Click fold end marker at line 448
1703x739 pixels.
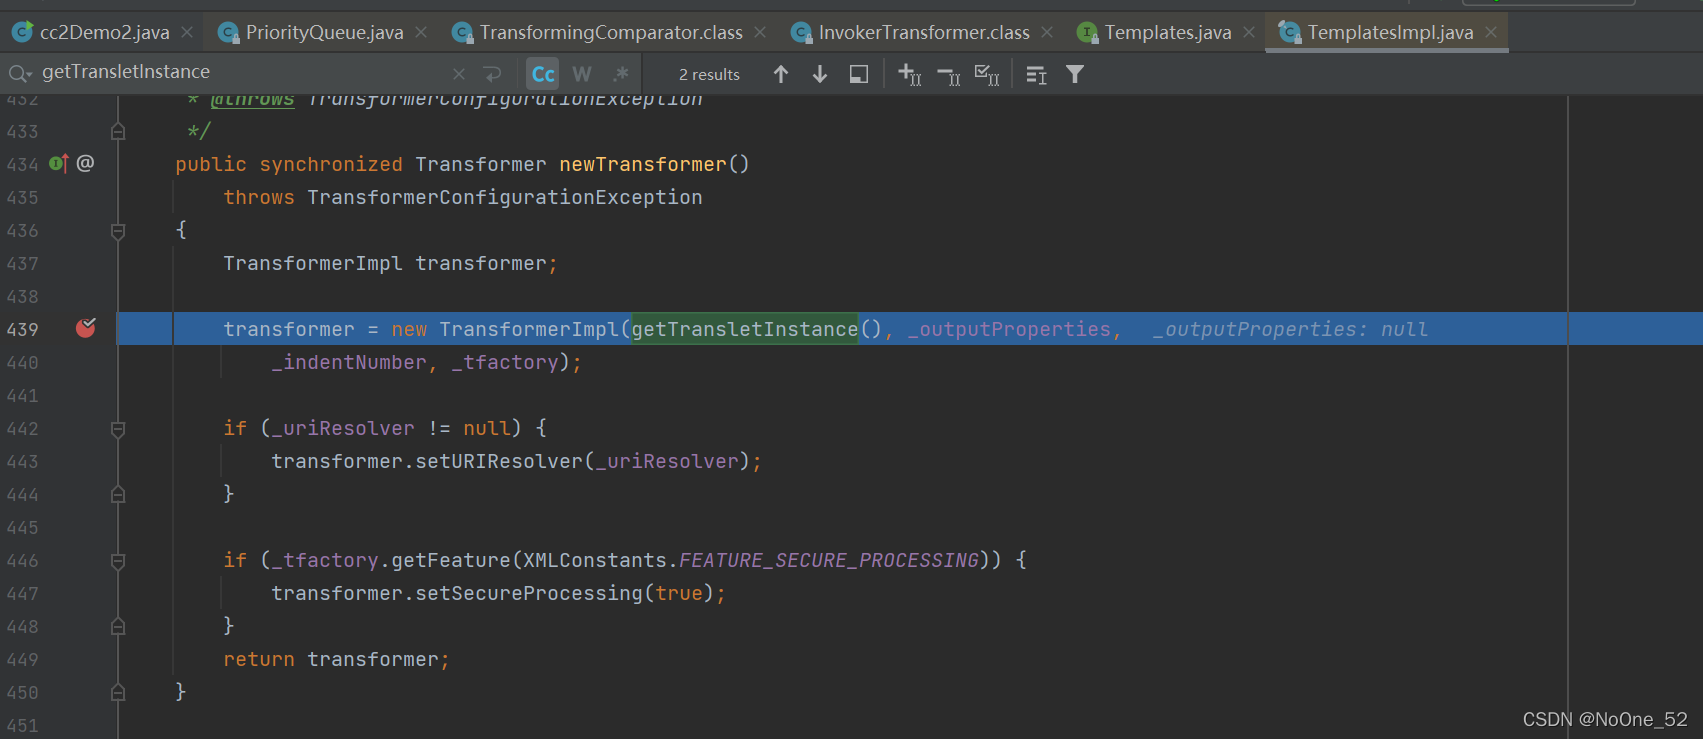(x=118, y=626)
